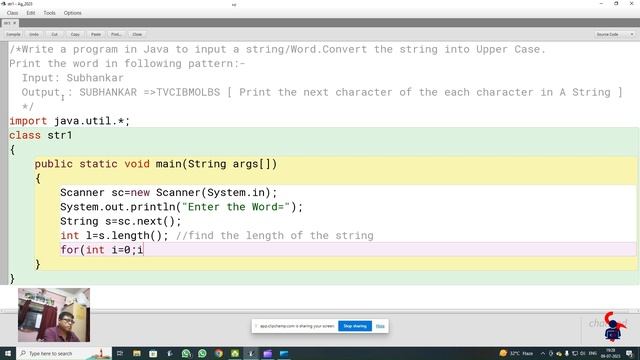Screen dimensions: 640x360
Task: Click the comment line Input: Subhankar
Action: 73,78
